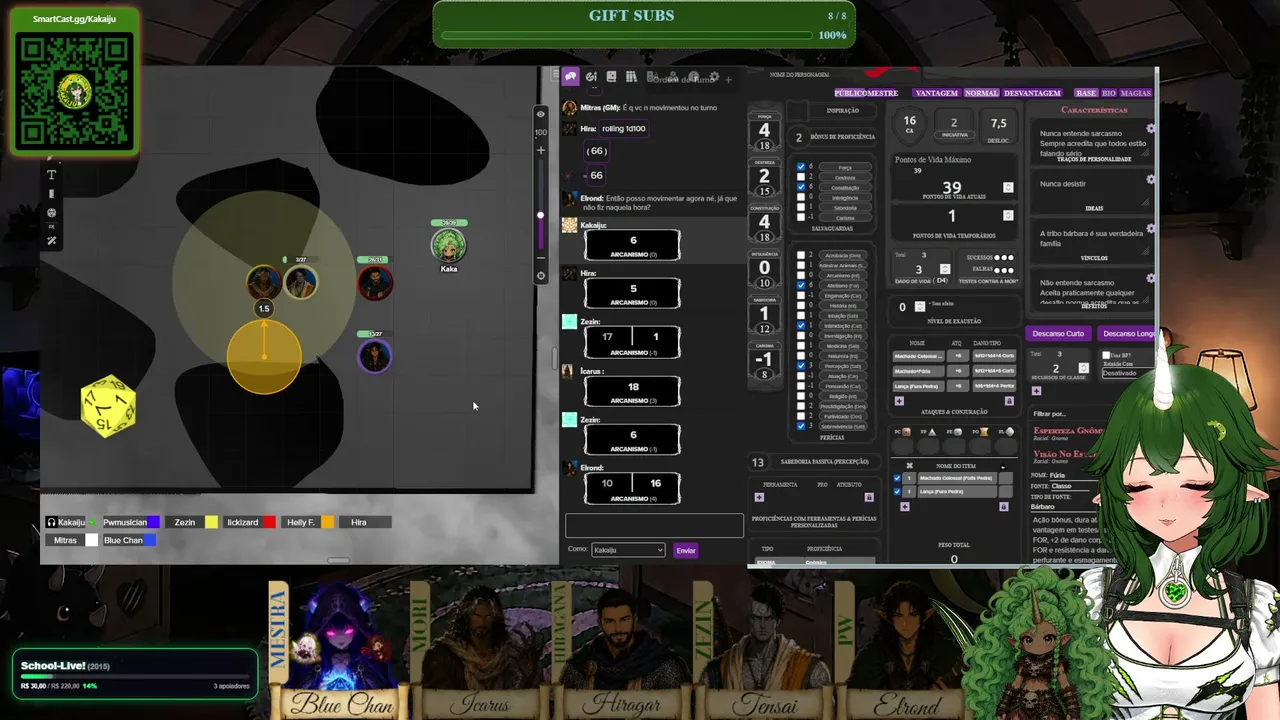The height and width of the screenshot is (720, 1280).
Task: Click the PO gold coin currency icon
Action: click(x=985, y=432)
